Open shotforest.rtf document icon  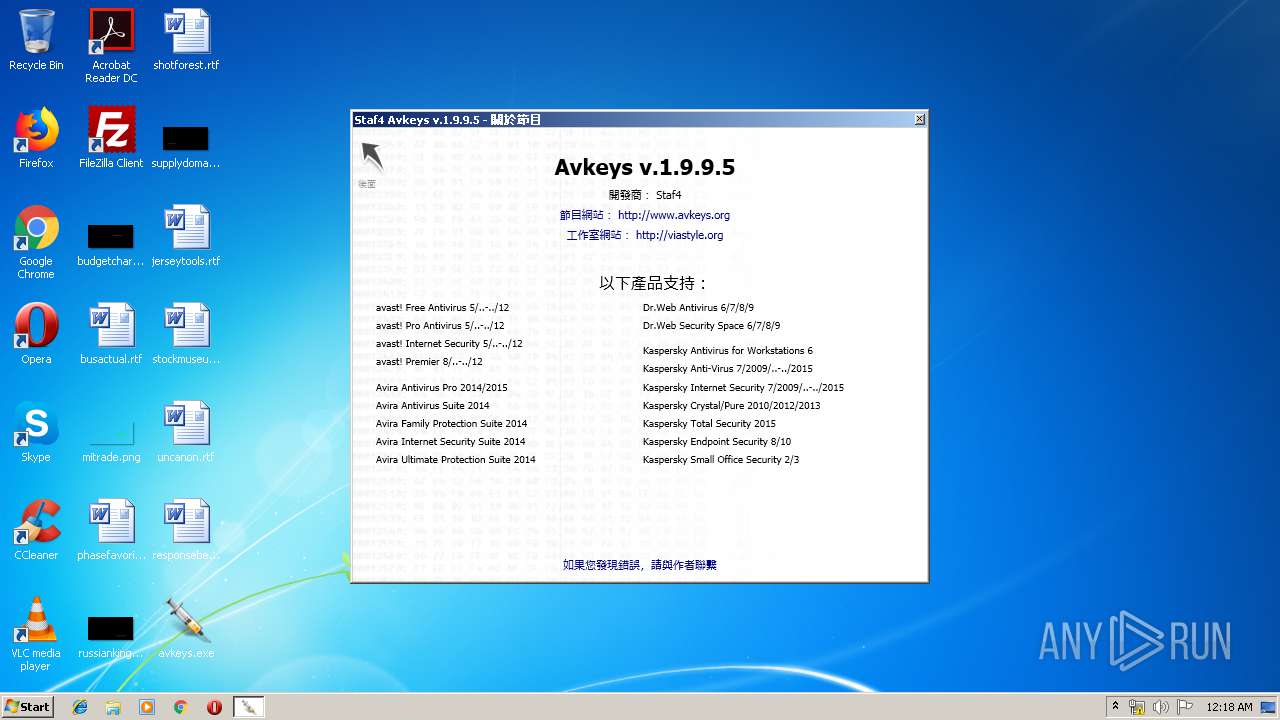186,40
